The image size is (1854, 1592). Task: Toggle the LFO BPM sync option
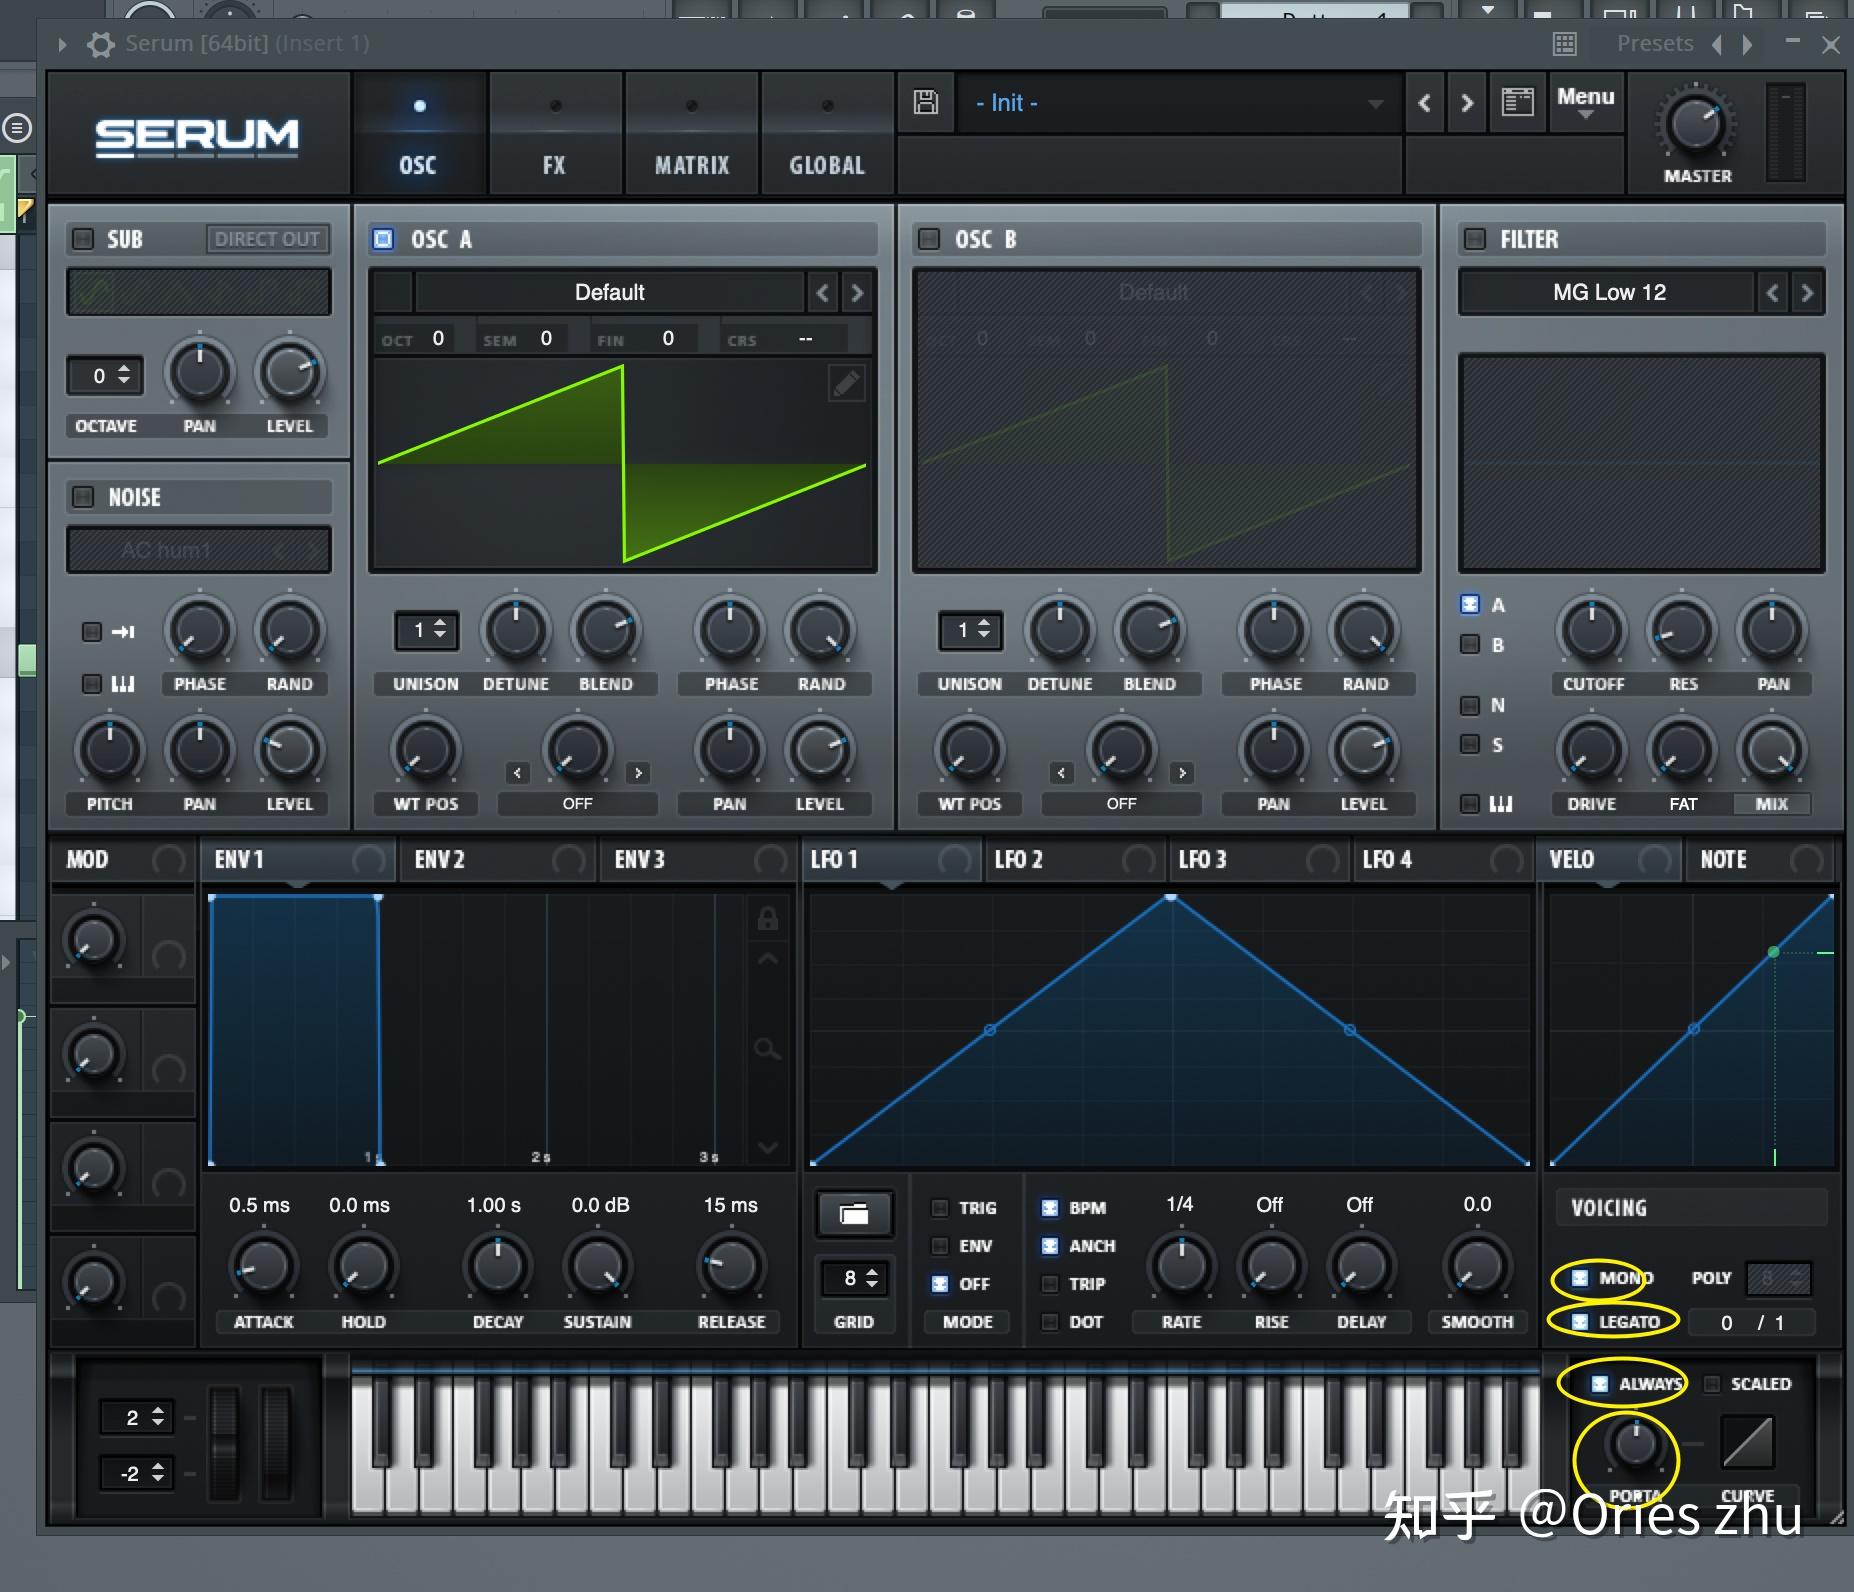pyautogui.click(x=1050, y=1208)
